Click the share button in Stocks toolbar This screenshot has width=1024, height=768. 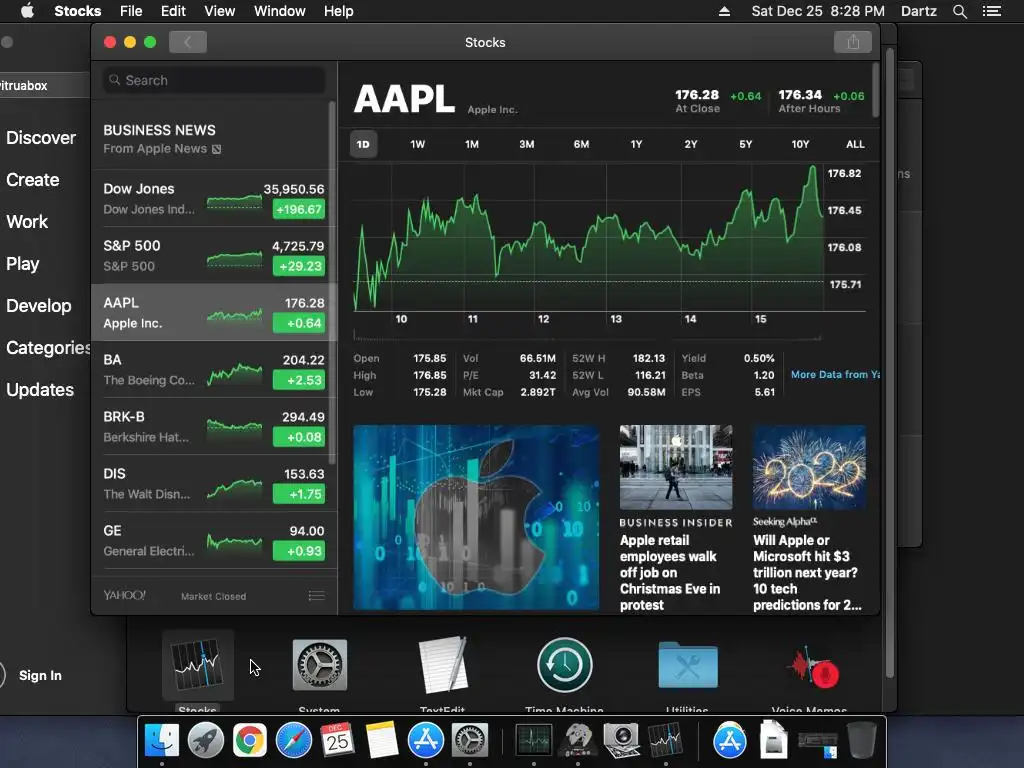coord(852,42)
